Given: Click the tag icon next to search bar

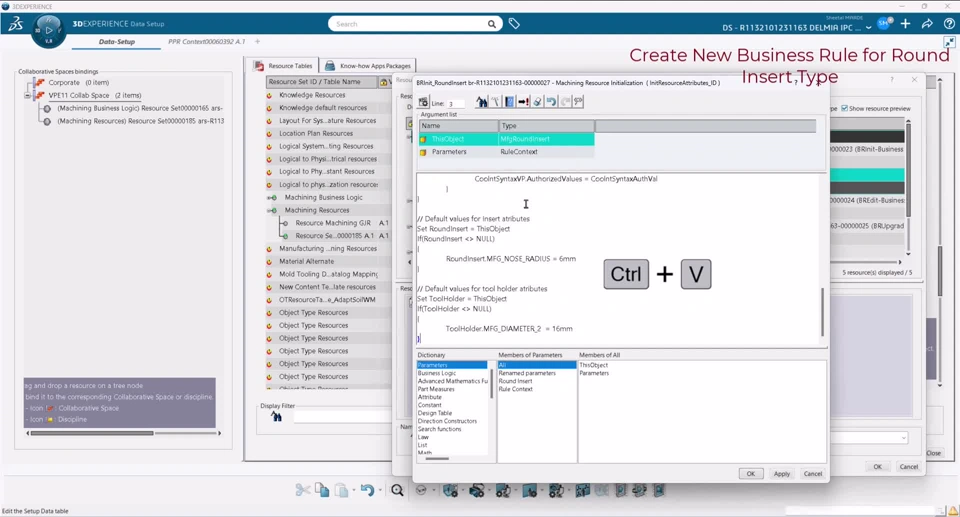Looking at the screenshot, I should [x=514, y=24].
